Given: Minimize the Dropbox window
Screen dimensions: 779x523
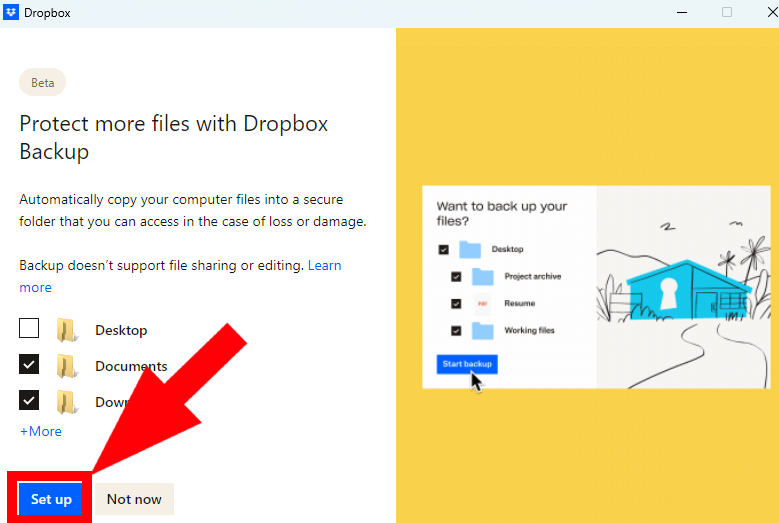Looking at the screenshot, I should [682, 12].
